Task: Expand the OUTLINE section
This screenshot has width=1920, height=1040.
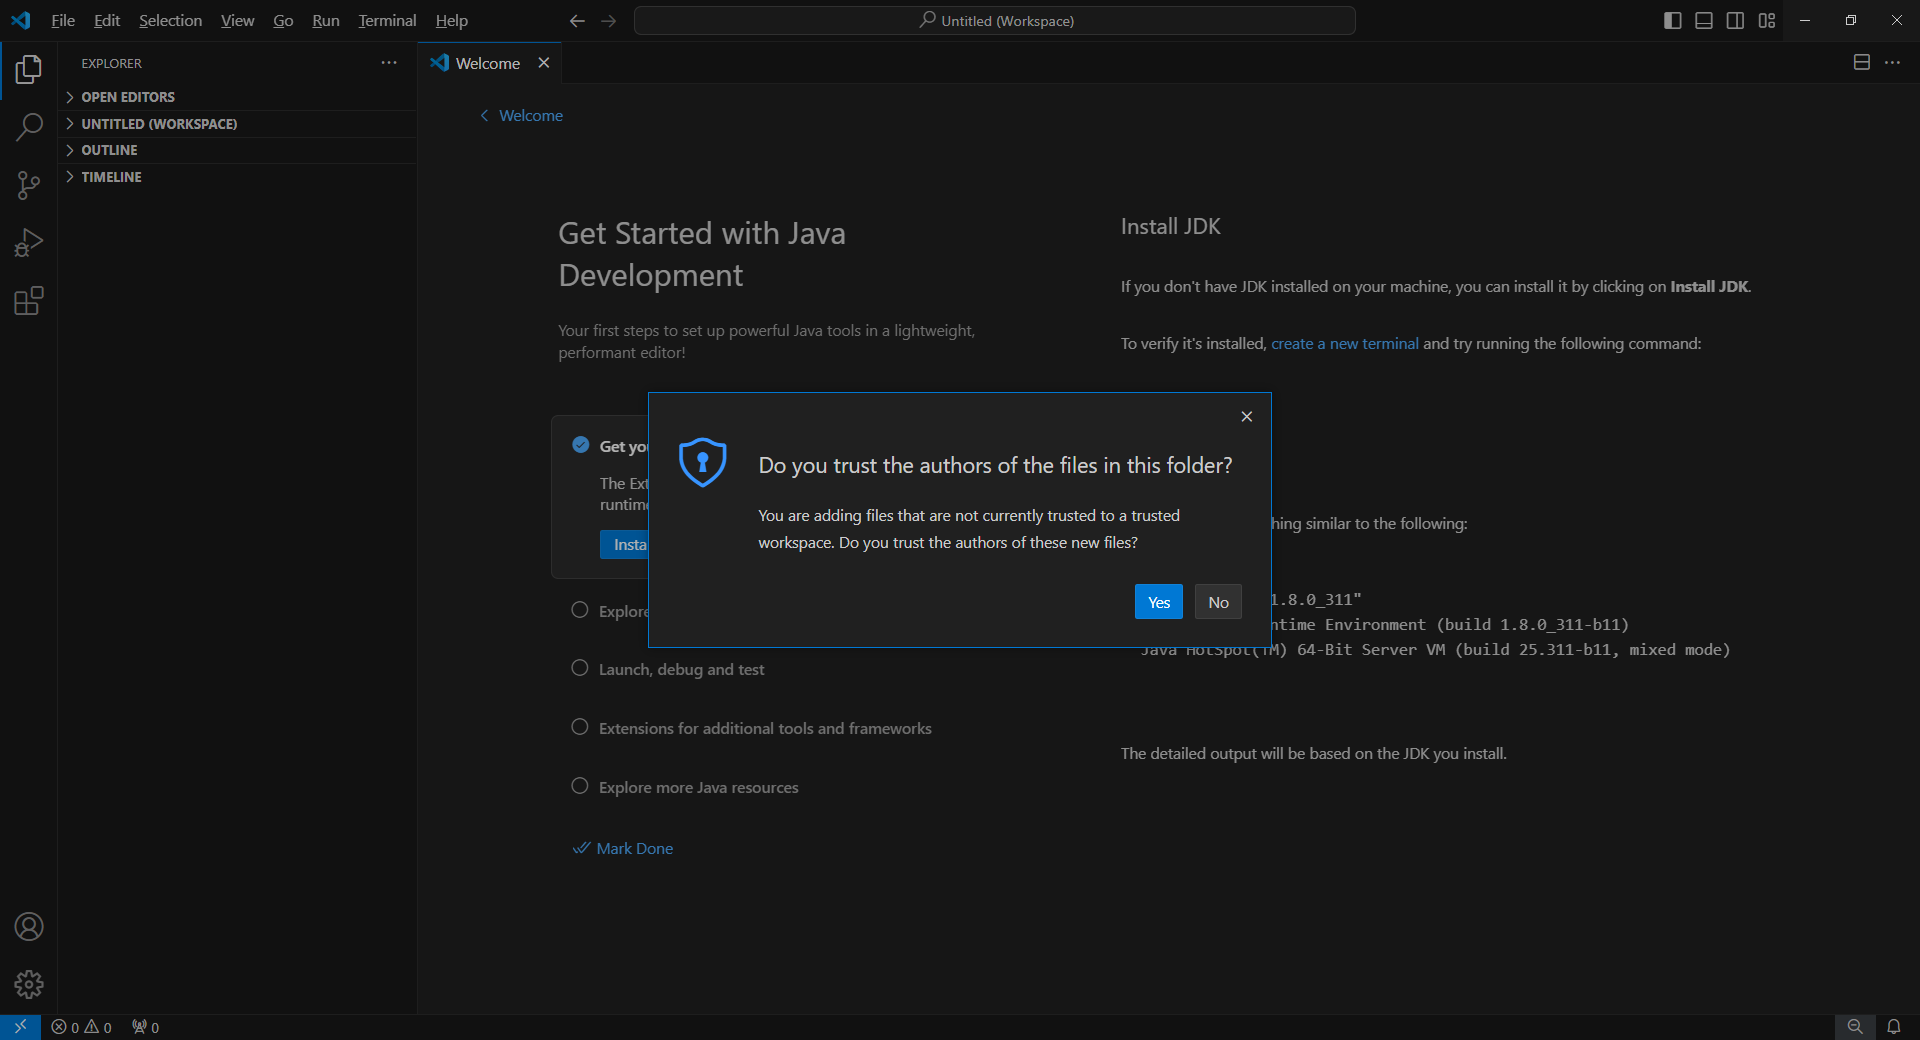Action: [x=109, y=149]
